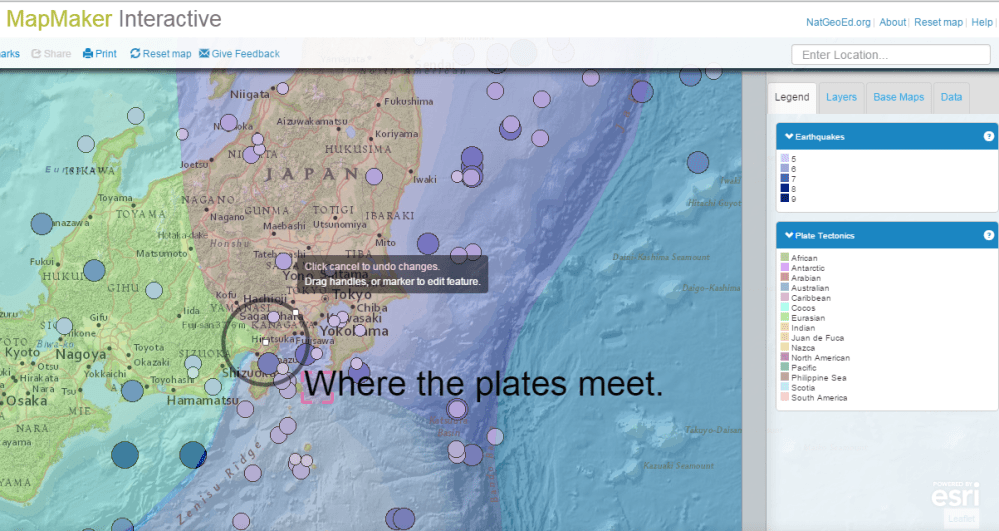Open the Help link in header
The image size is (999, 531).
coord(982,22)
